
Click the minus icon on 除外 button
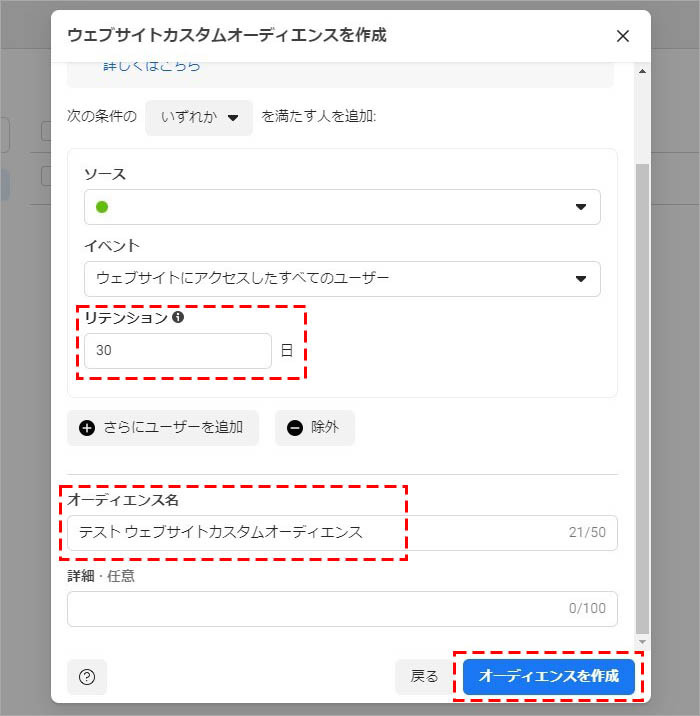click(x=295, y=428)
